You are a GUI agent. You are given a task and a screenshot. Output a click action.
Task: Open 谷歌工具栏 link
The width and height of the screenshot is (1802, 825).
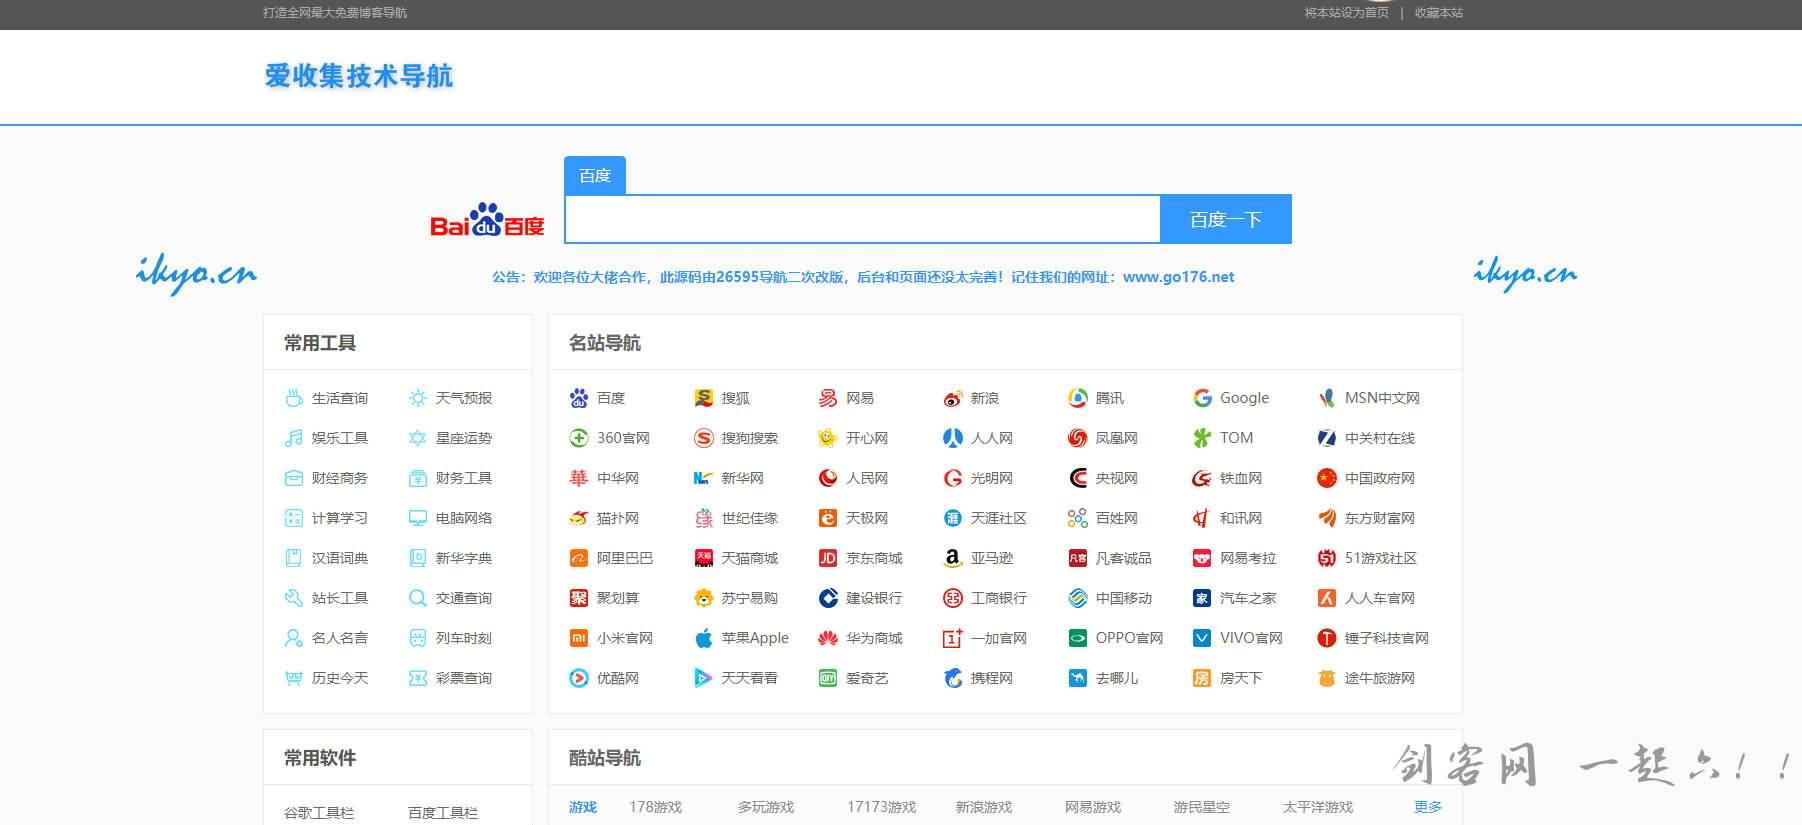click(x=319, y=813)
